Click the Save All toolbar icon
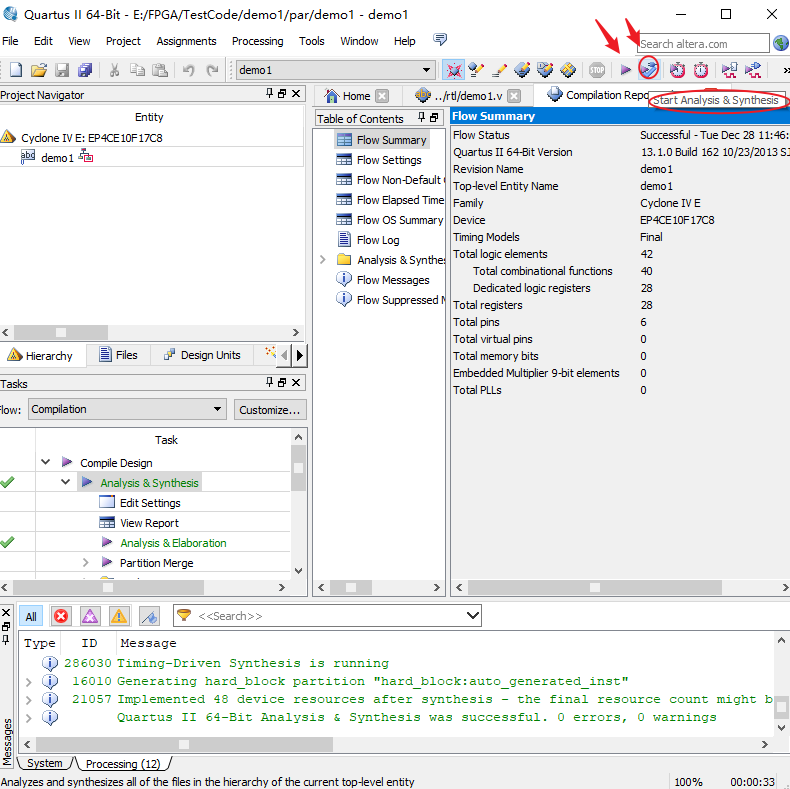 [85, 70]
